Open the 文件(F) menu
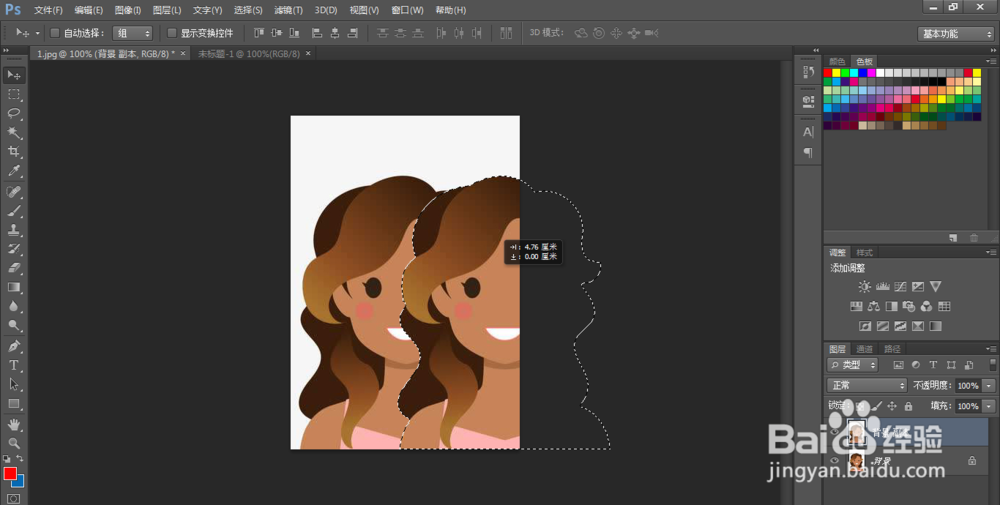Viewport: 1000px width, 505px height. (x=48, y=10)
